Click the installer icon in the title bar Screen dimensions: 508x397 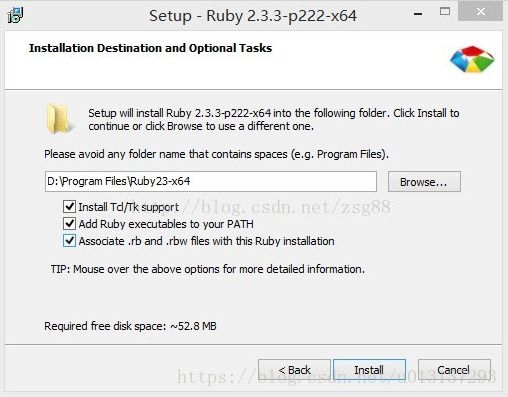(x=15, y=16)
